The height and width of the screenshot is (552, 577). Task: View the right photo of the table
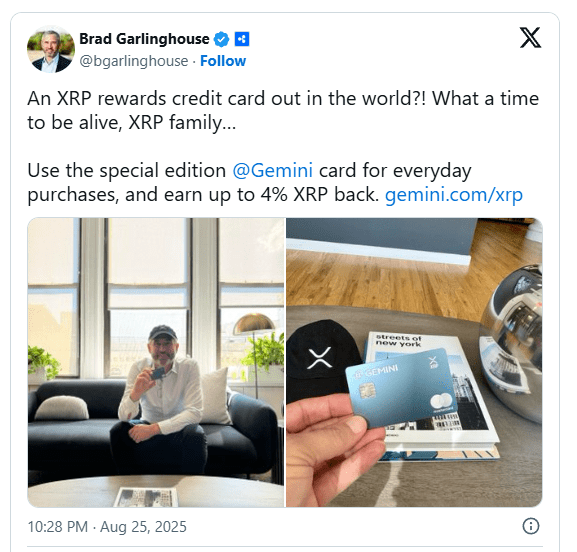click(414, 362)
